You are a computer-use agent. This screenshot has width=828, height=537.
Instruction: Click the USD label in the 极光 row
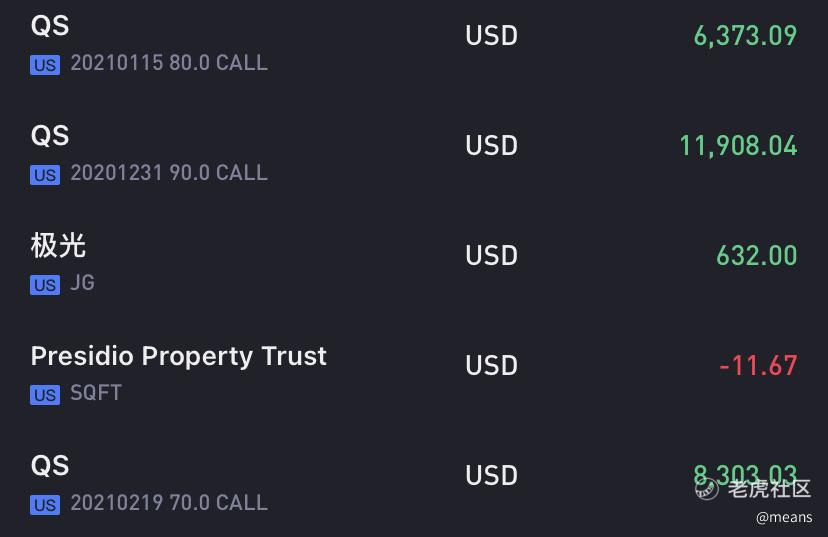tap(491, 256)
